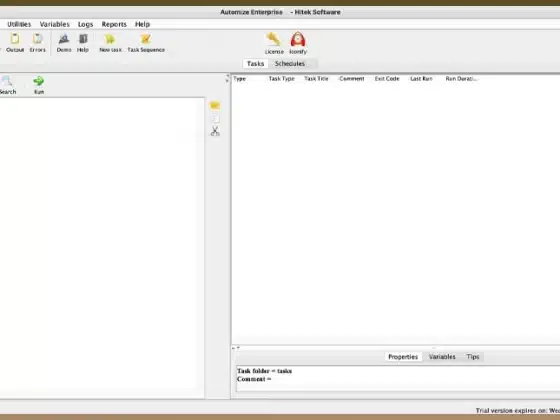This screenshot has width=560, height=420.
Task: Click the scissors cut icon
Action: coord(215,131)
